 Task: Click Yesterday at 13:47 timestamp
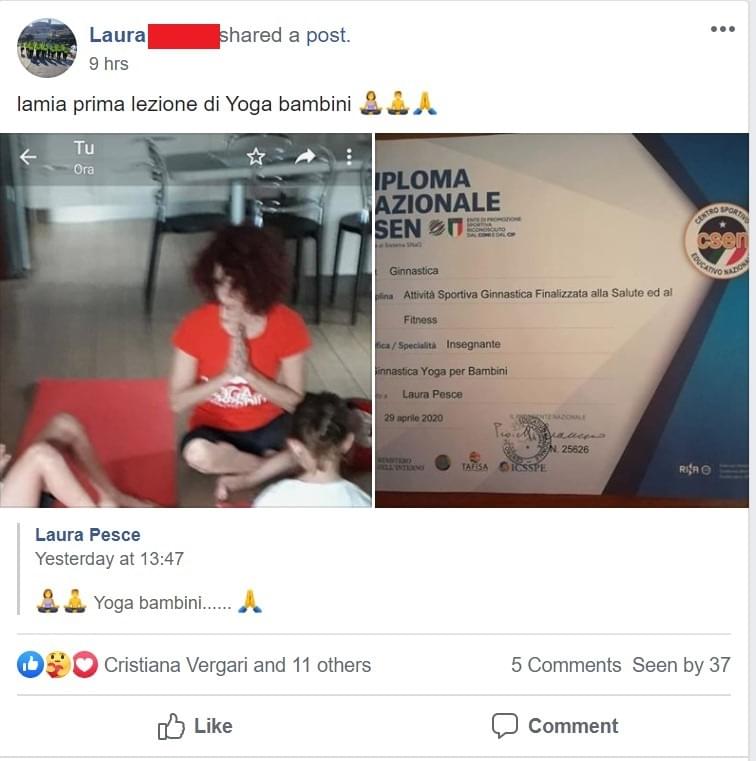pos(109,559)
